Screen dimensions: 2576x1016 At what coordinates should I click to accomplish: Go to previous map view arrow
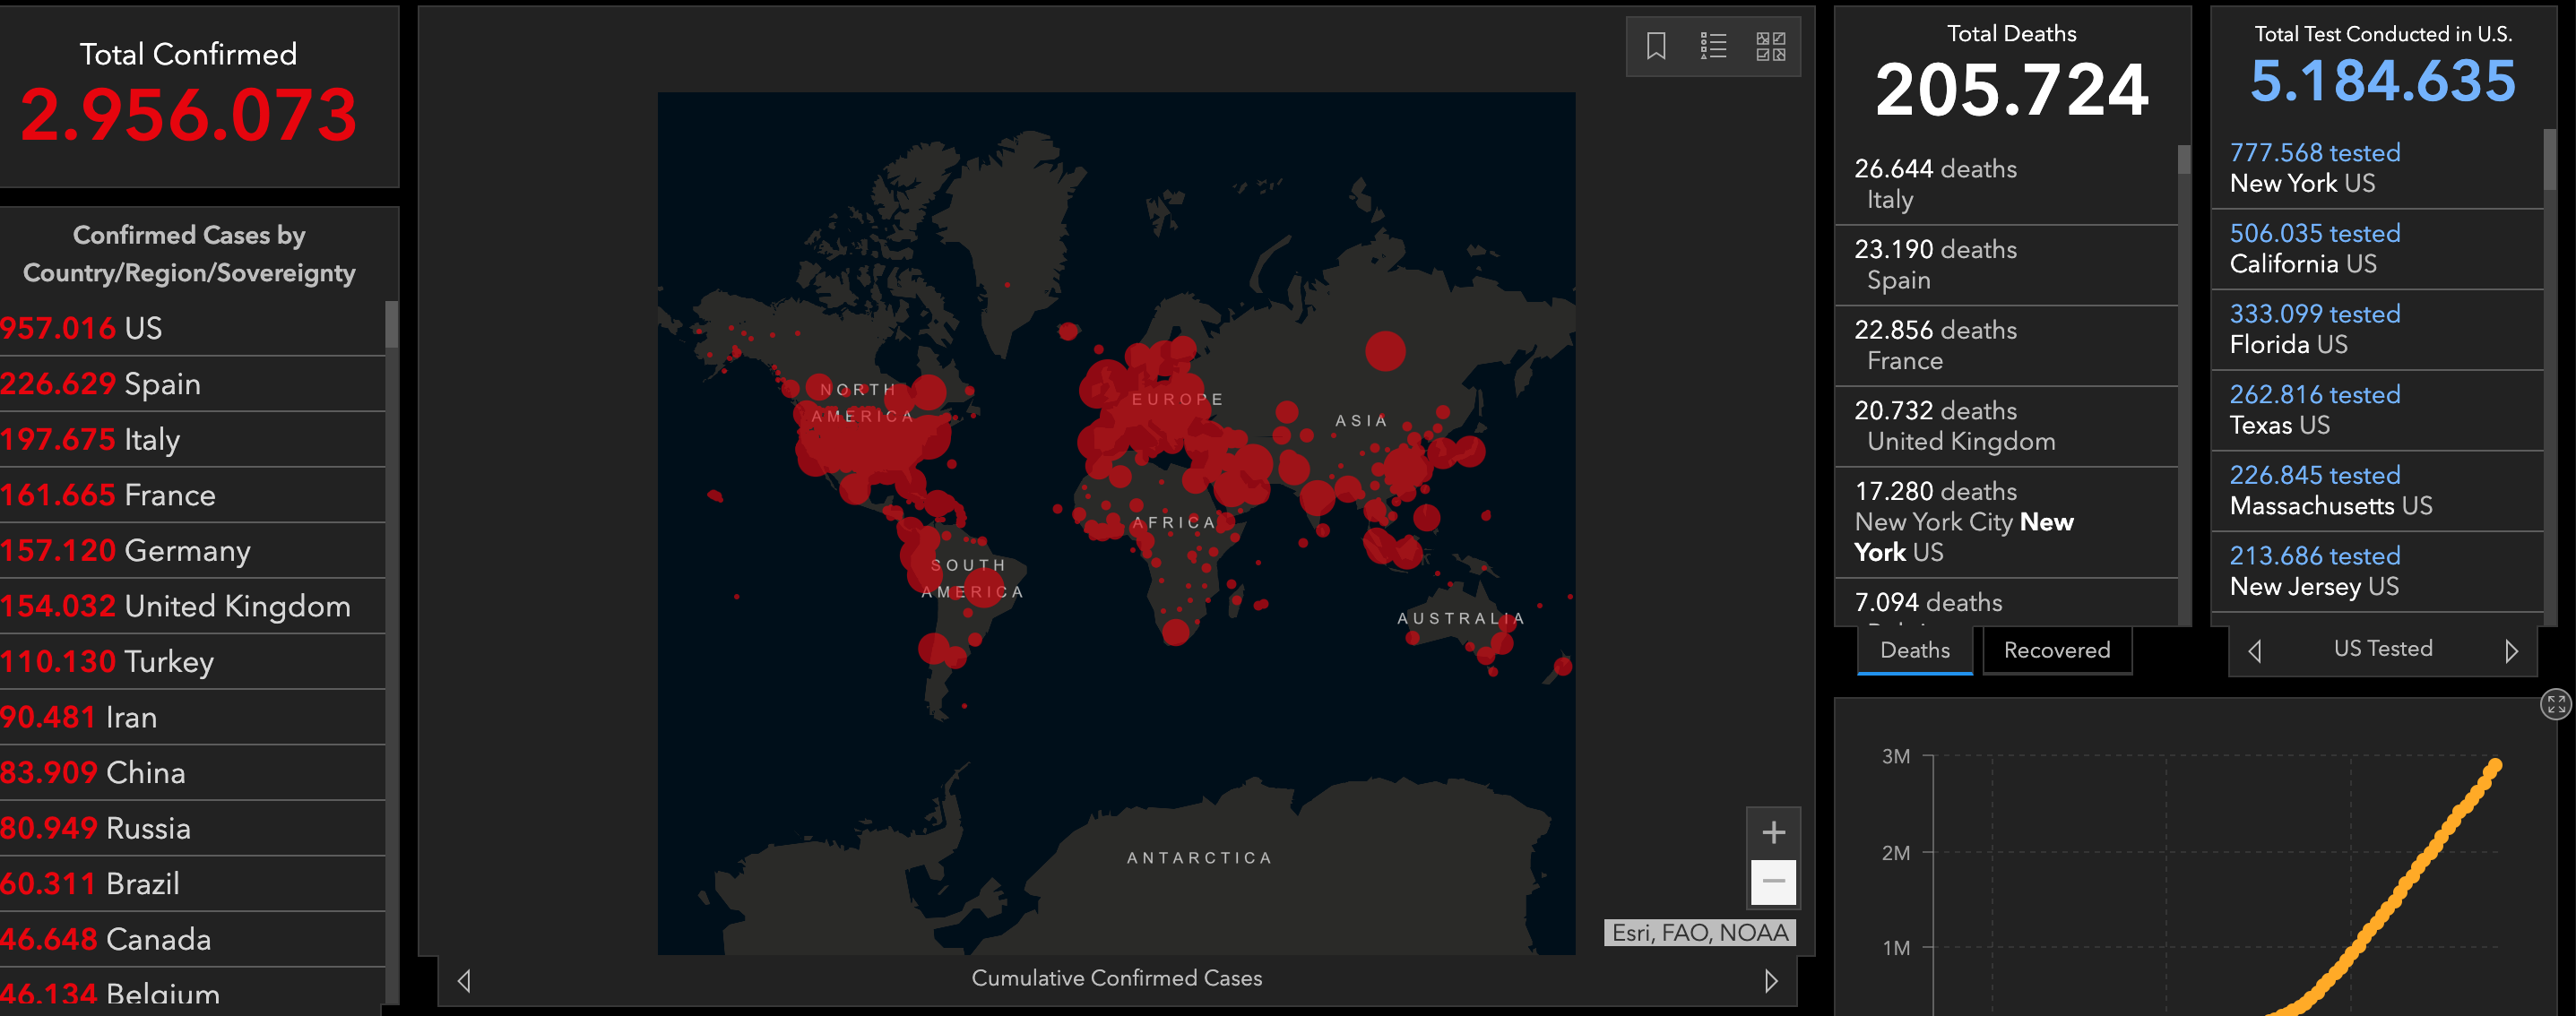[x=464, y=980]
